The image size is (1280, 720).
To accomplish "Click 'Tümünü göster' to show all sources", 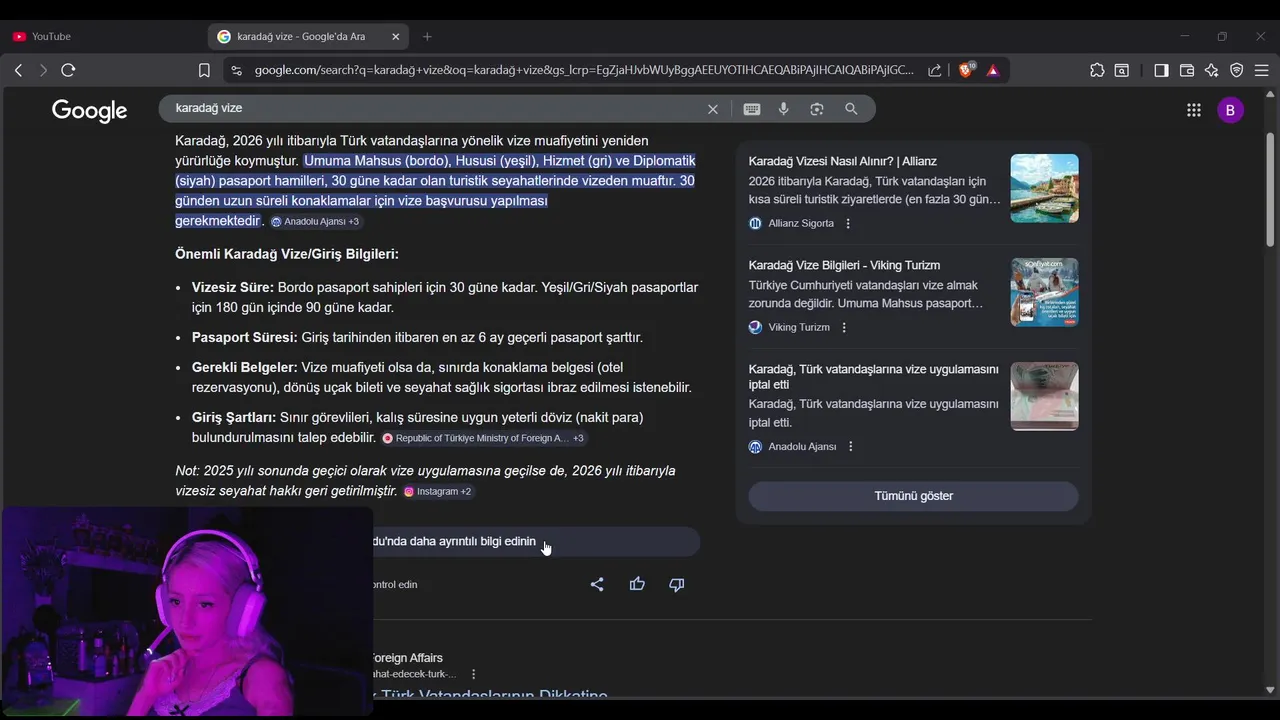I will coord(913,496).
